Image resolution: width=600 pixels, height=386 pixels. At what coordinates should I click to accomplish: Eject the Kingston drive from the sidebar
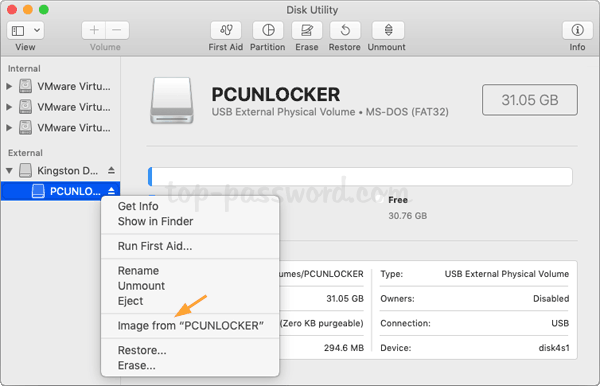pos(111,170)
